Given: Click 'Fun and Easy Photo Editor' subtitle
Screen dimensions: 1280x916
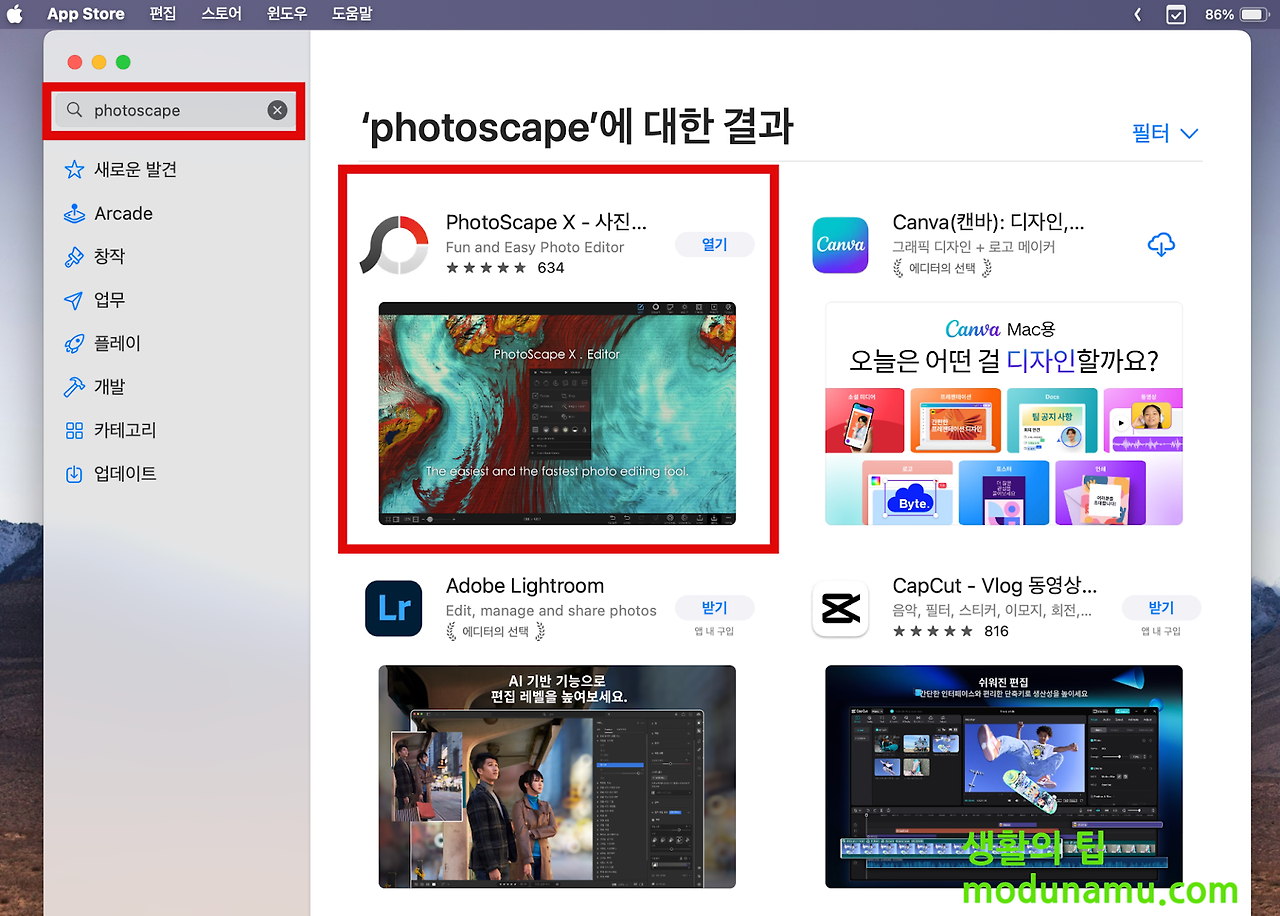Looking at the screenshot, I should coord(535,247).
